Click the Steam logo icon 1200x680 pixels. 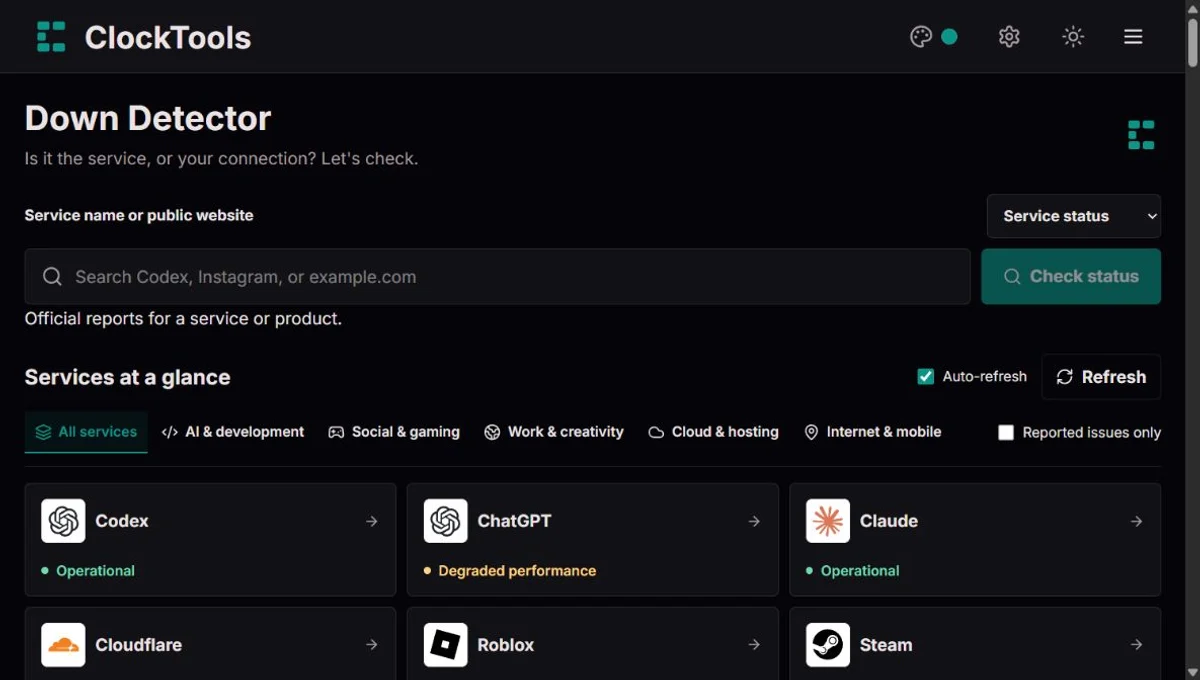point(828,645)
